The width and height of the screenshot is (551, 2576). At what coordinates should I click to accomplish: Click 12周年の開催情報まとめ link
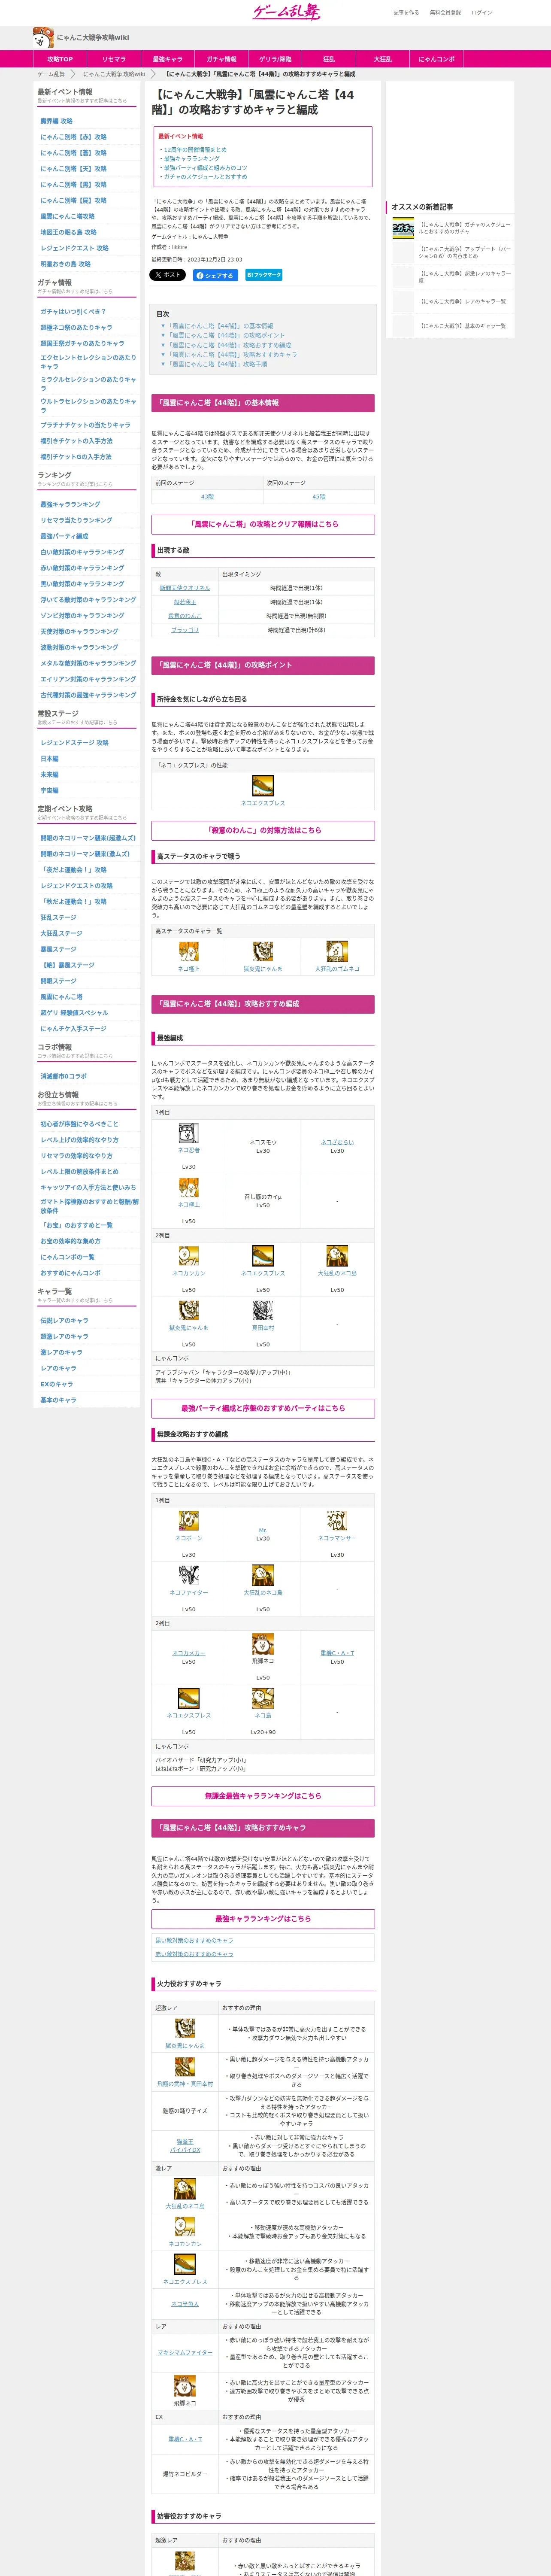(195, 150)
